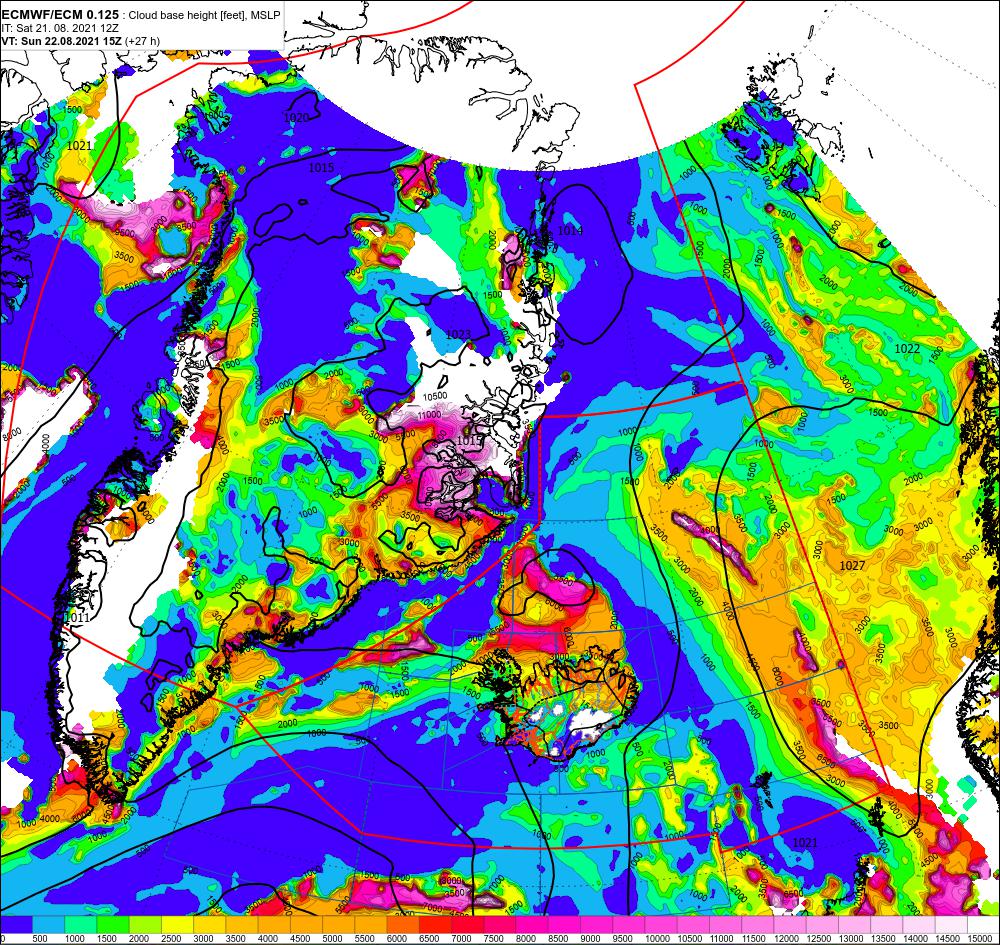This screenshot has height=945, width=1000.
Task: Pick the white 14500–15000 legend swatch
Action: click(x=950, y=924)
